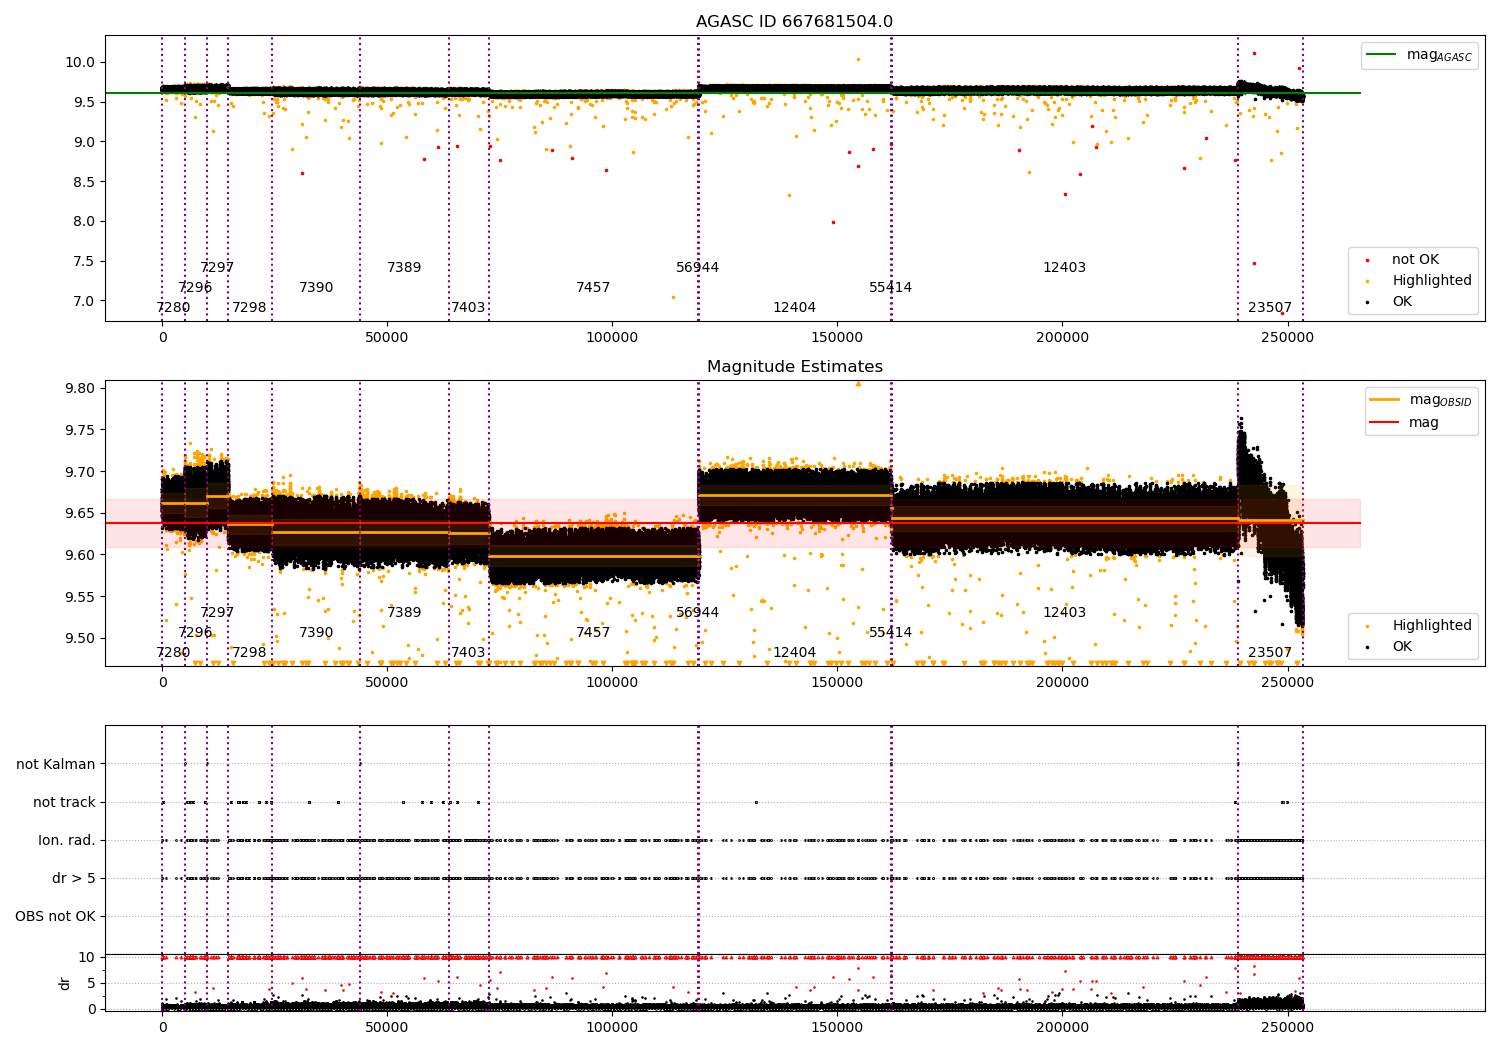The image size is (1500, 1050).
Task: Click OBSID label 56944 in the top plot
Action: tap(698, 268)
